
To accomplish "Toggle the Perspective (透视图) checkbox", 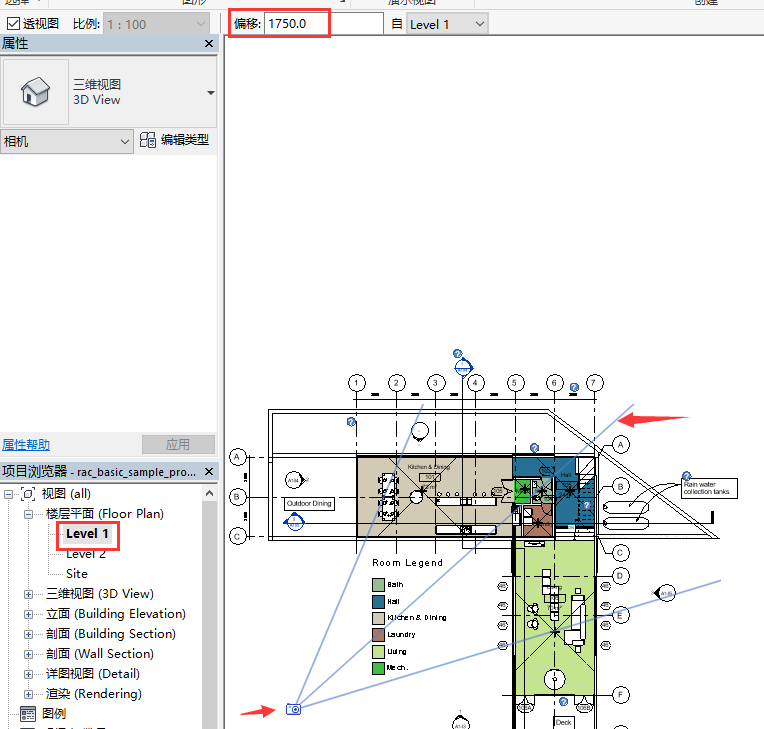I will click(x=13, y=23).
